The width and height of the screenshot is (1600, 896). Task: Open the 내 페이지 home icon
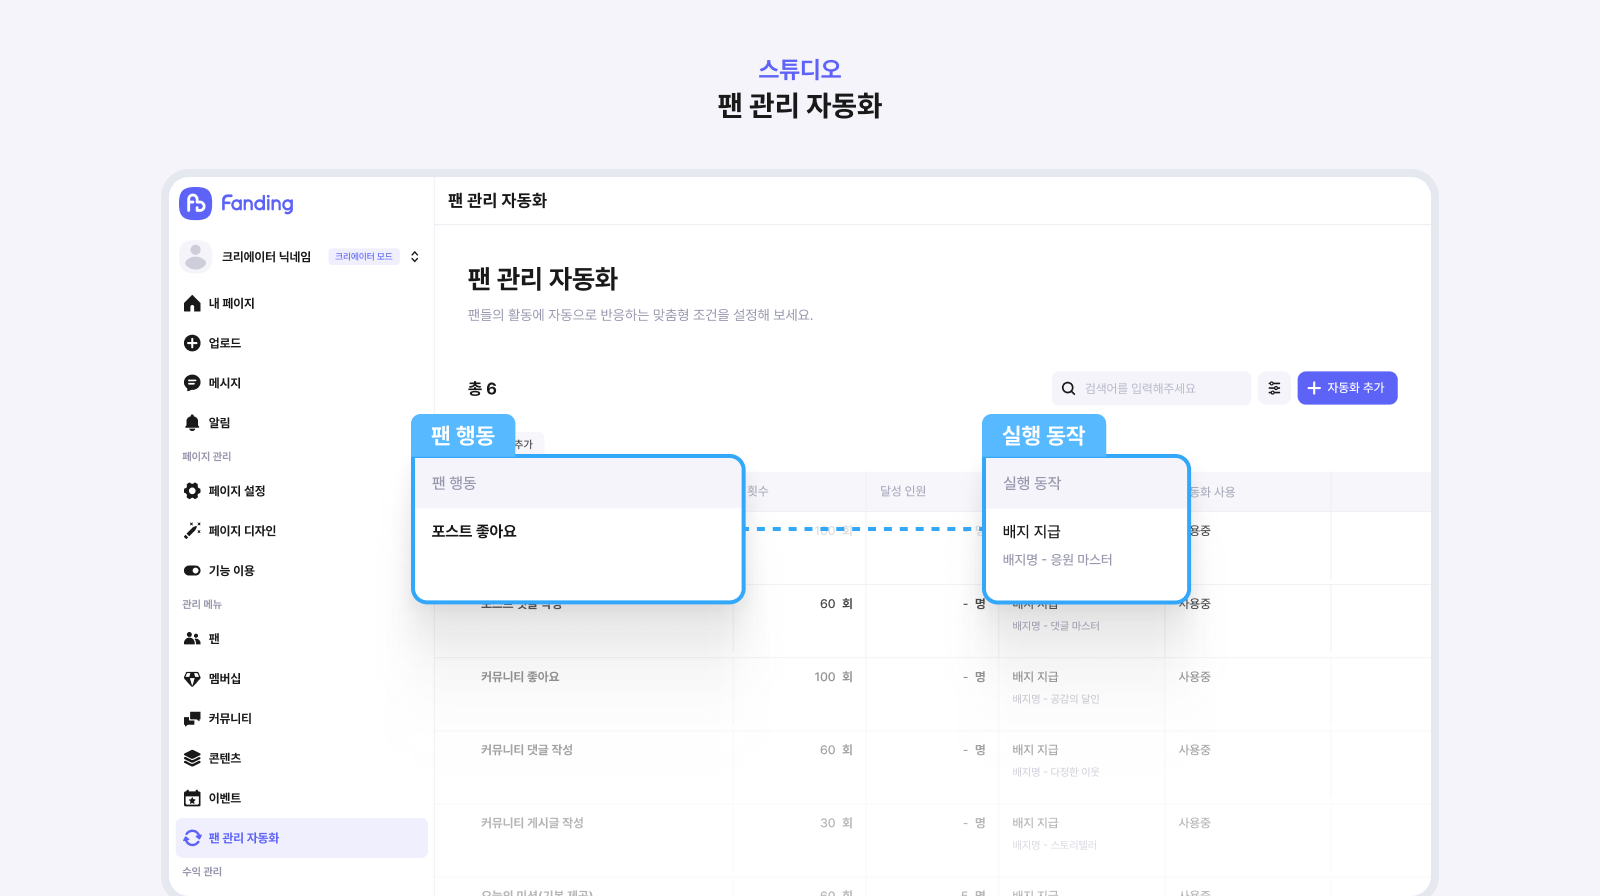tap(192, 303)
